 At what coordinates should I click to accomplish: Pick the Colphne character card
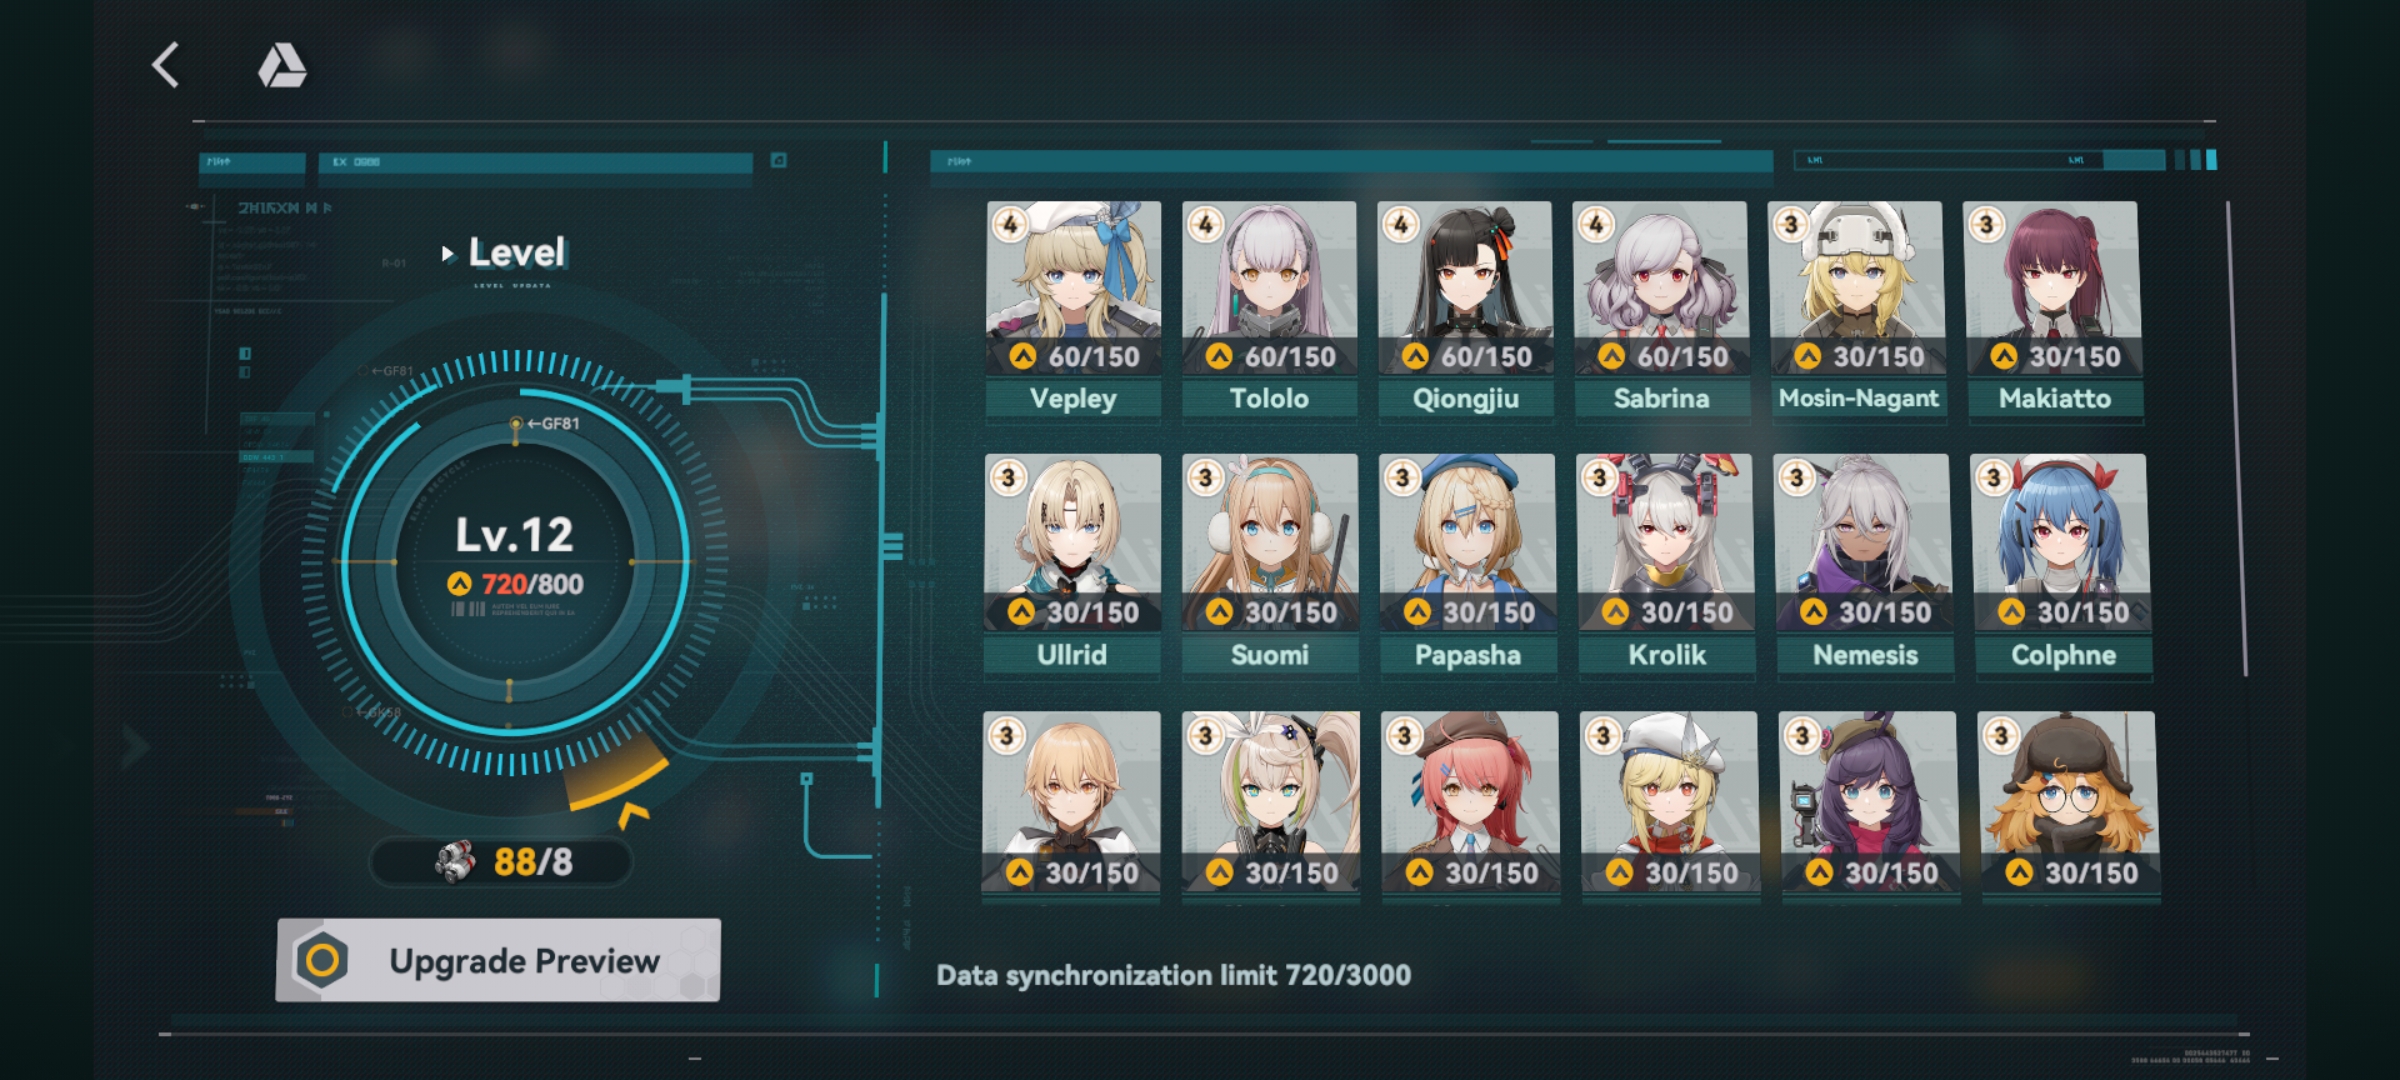[2061, 566]
